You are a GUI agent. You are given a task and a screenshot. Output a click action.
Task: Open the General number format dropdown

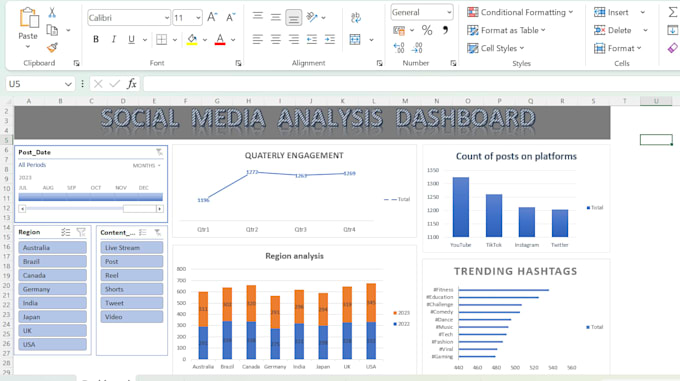point(449,12)
